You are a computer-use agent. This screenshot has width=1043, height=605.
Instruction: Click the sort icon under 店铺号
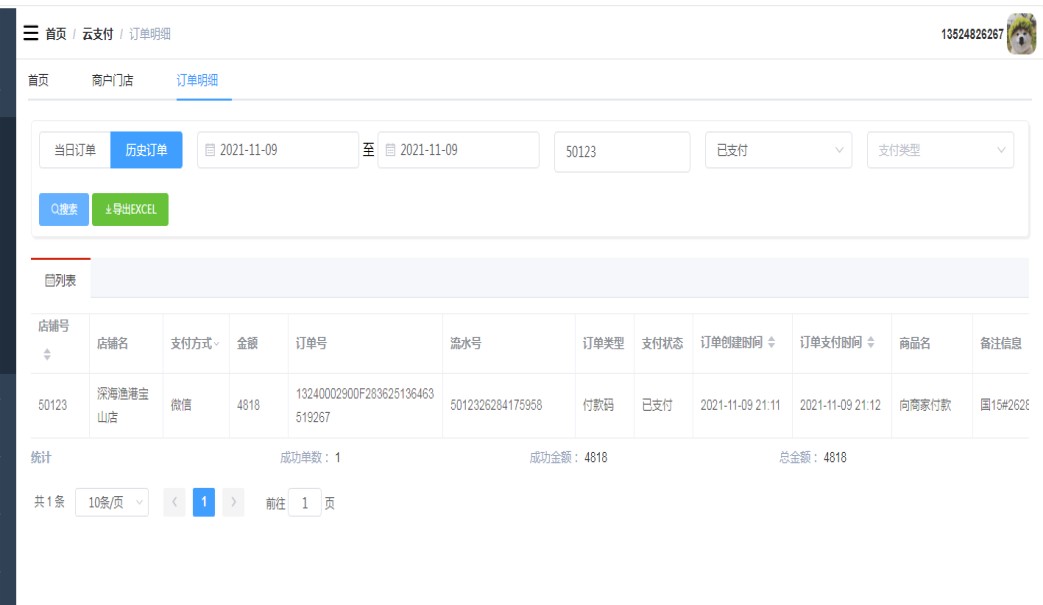click(46, 355)
